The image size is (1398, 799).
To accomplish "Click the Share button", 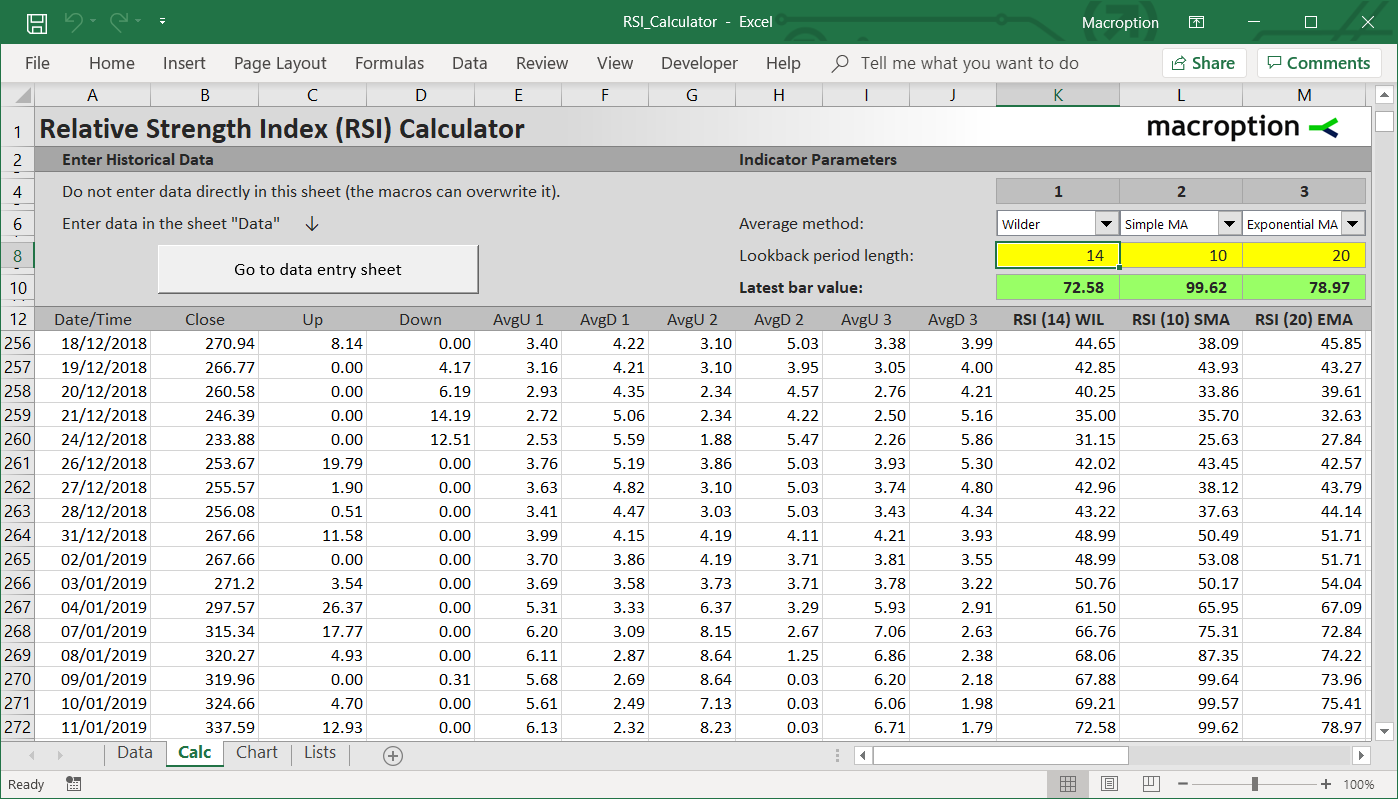I will click(1204, 63).
